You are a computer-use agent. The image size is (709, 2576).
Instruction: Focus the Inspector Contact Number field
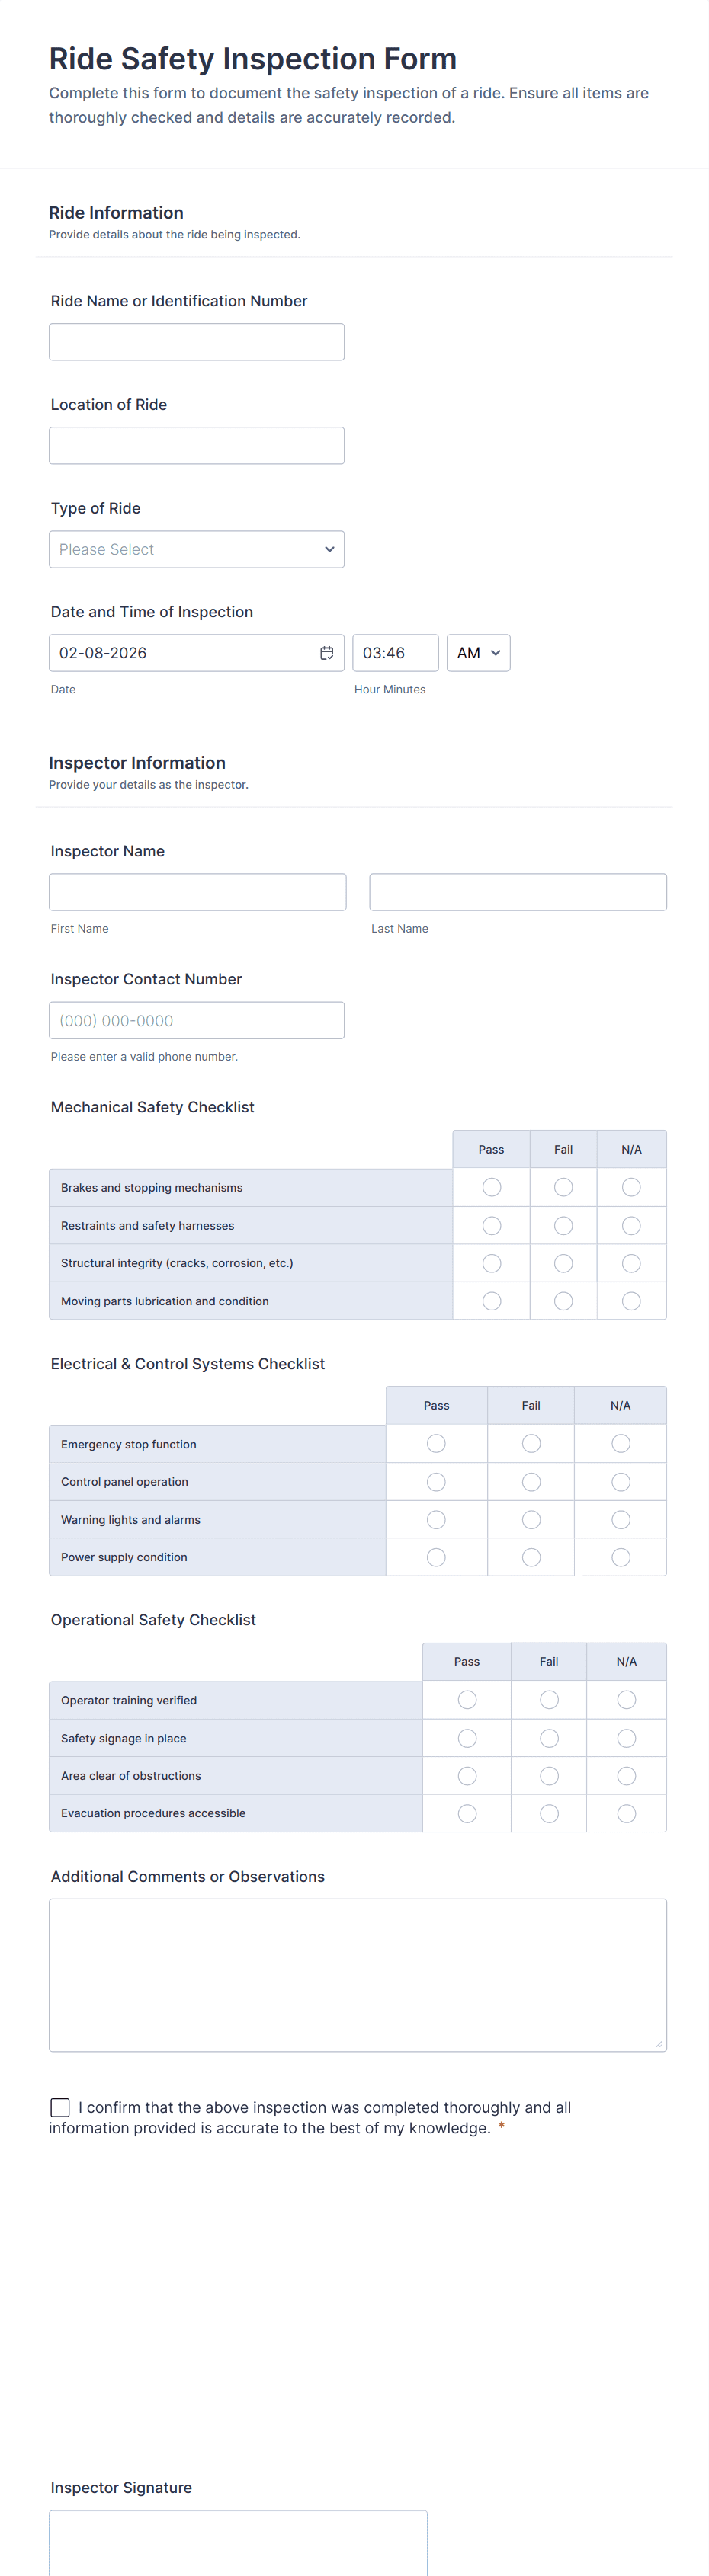[196, 1020]
